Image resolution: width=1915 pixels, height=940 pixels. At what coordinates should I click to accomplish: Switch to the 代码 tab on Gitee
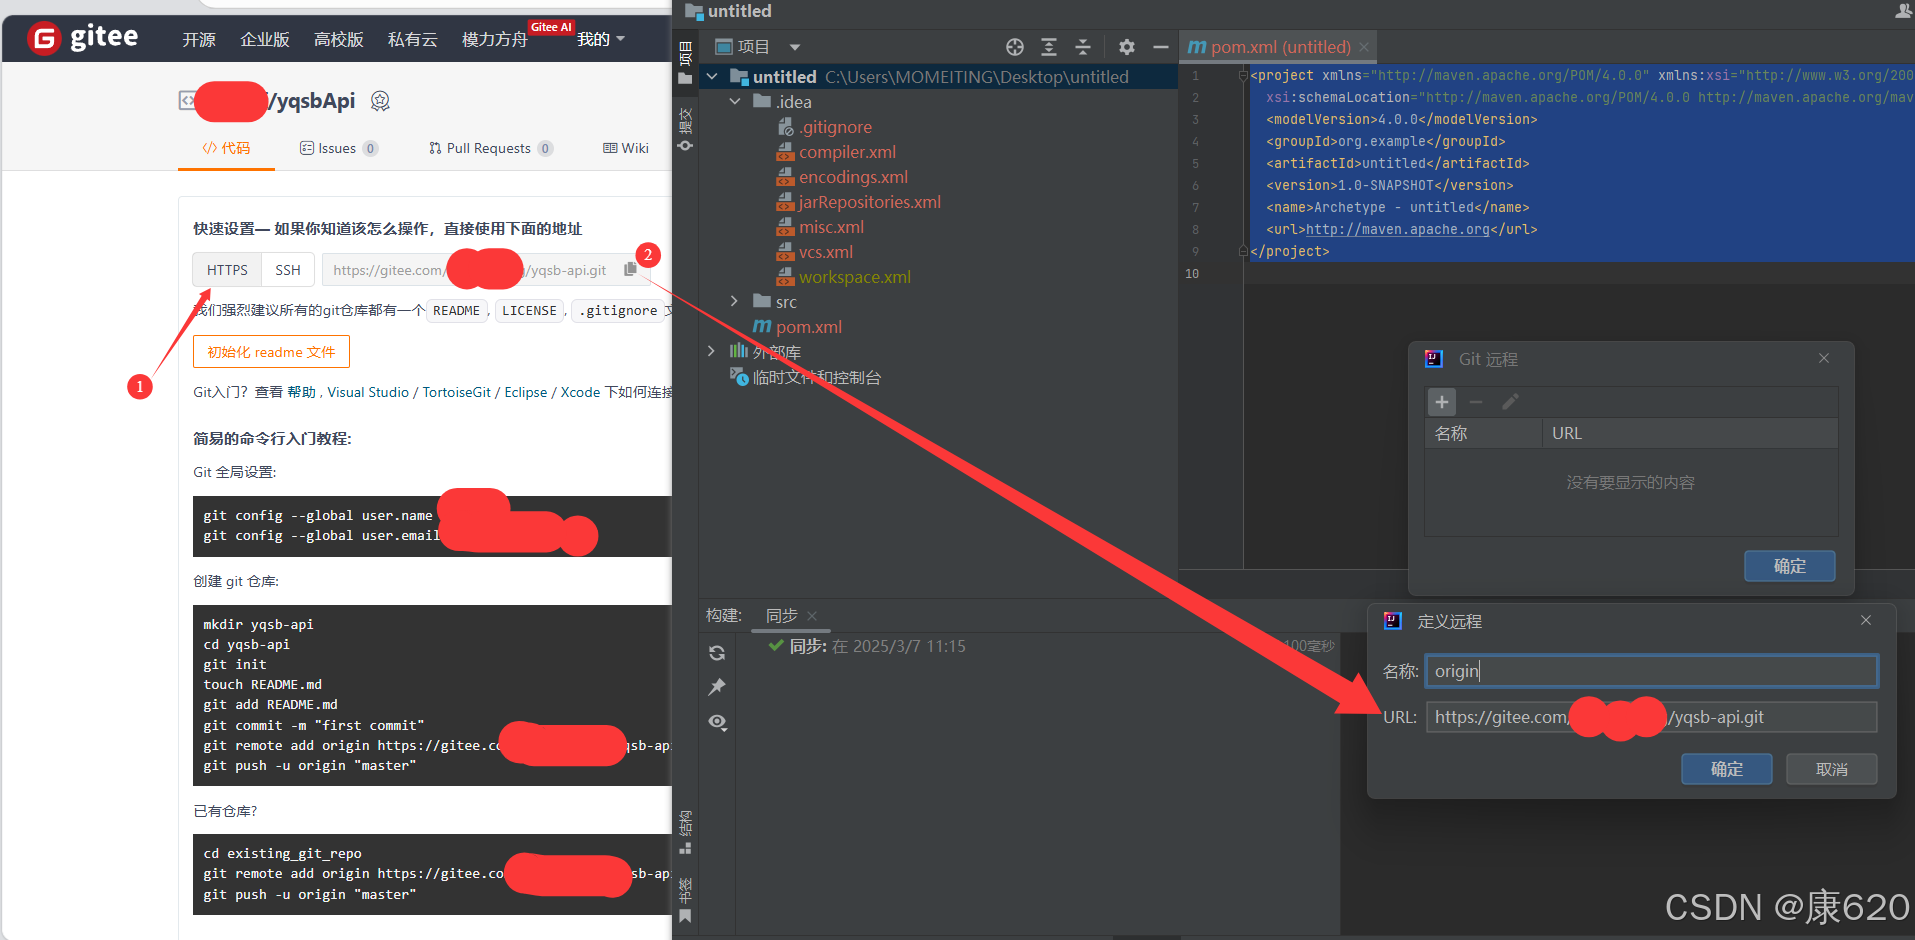[226, 148]
